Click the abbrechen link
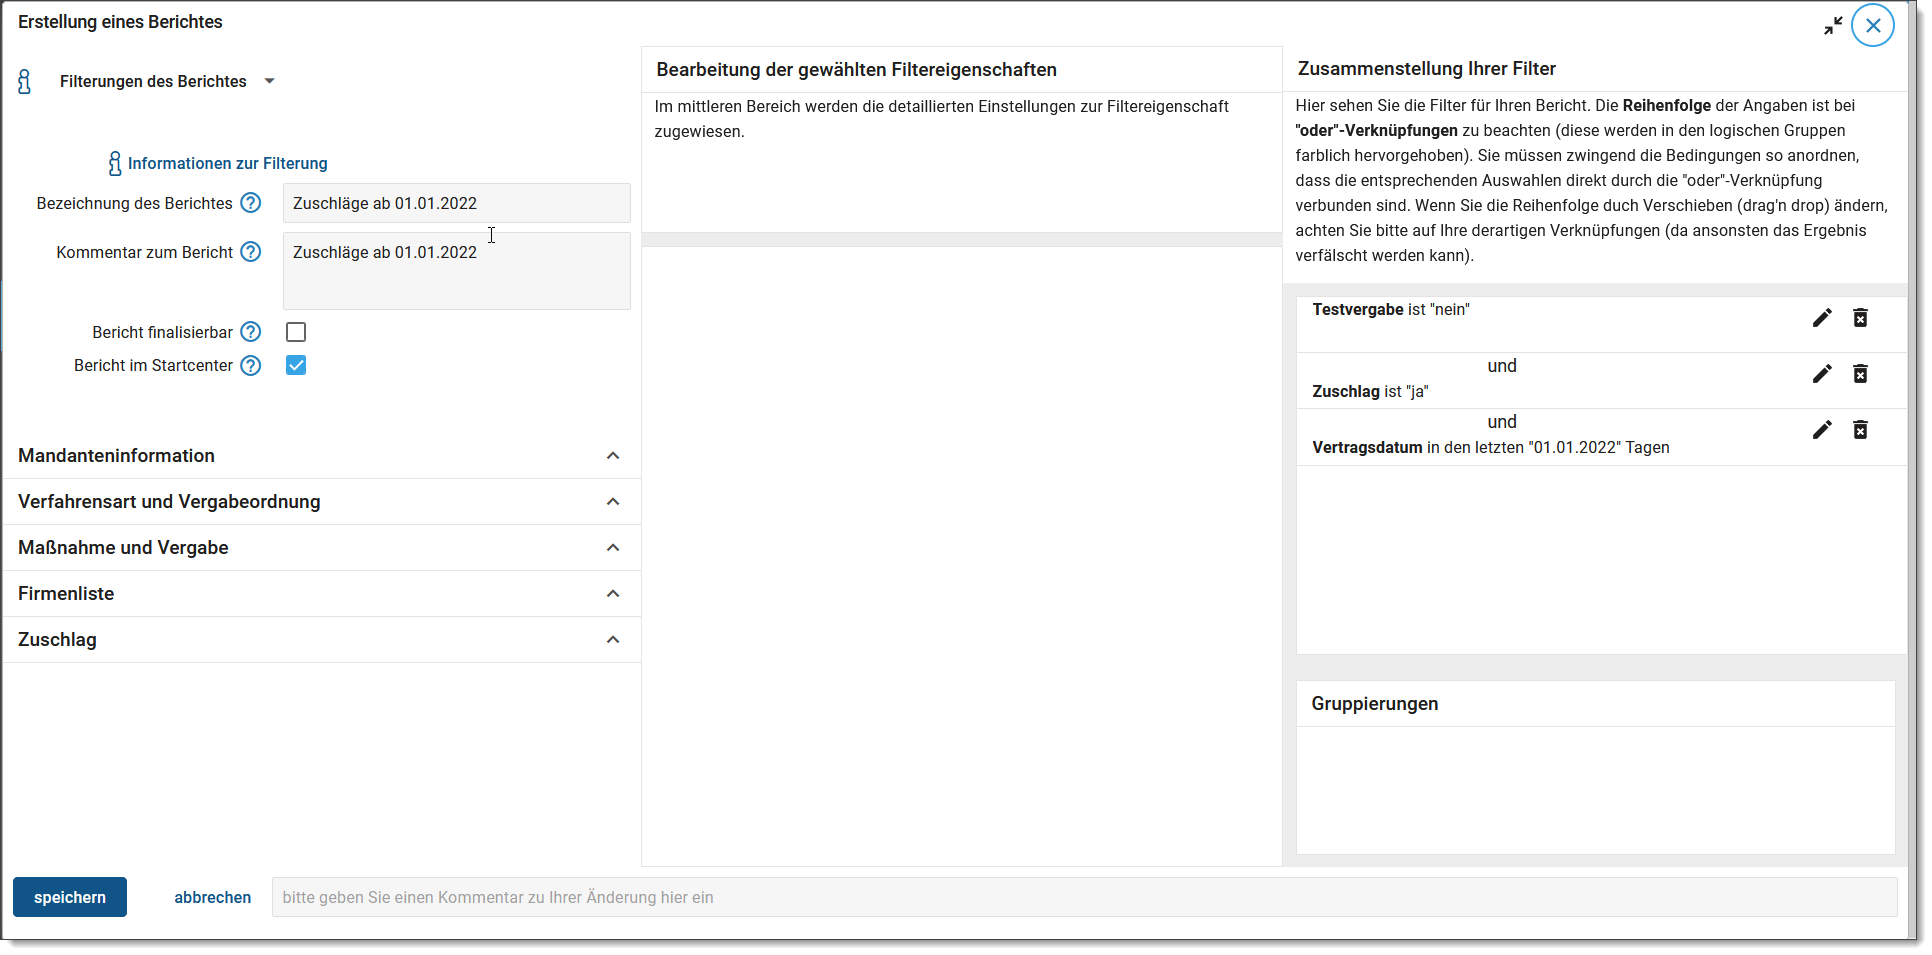Screen dimensions: 1932x955 [x=213, y=897]
